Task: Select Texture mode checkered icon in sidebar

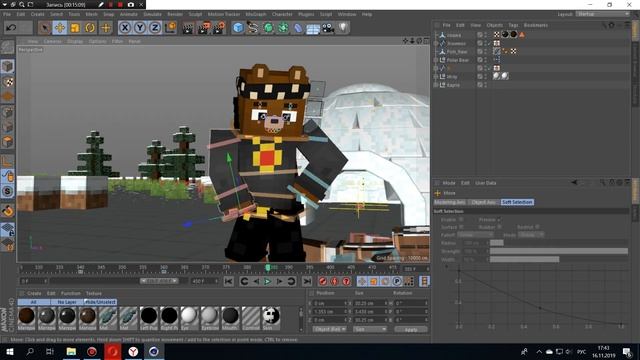Action: coord(8,82)
